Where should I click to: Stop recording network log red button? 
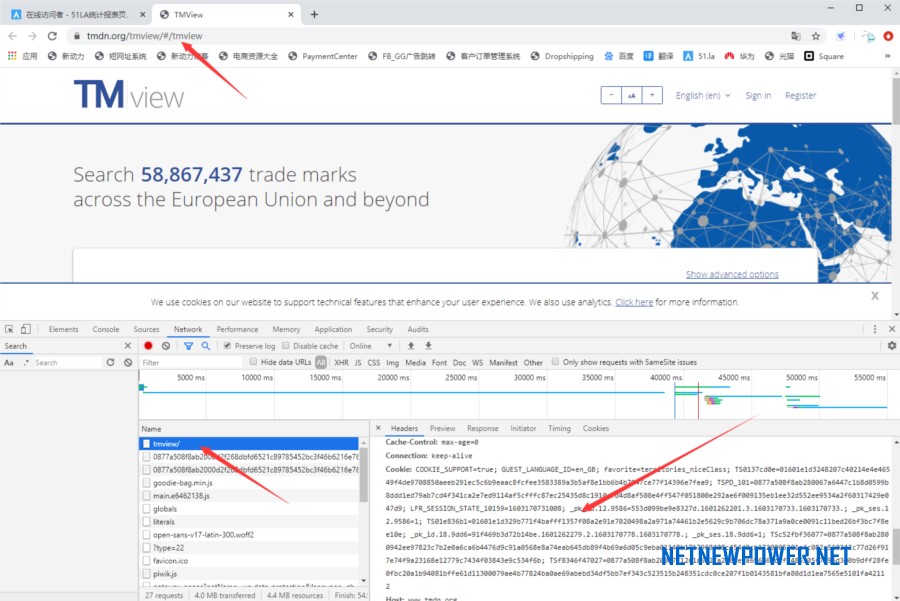(148, 346)
